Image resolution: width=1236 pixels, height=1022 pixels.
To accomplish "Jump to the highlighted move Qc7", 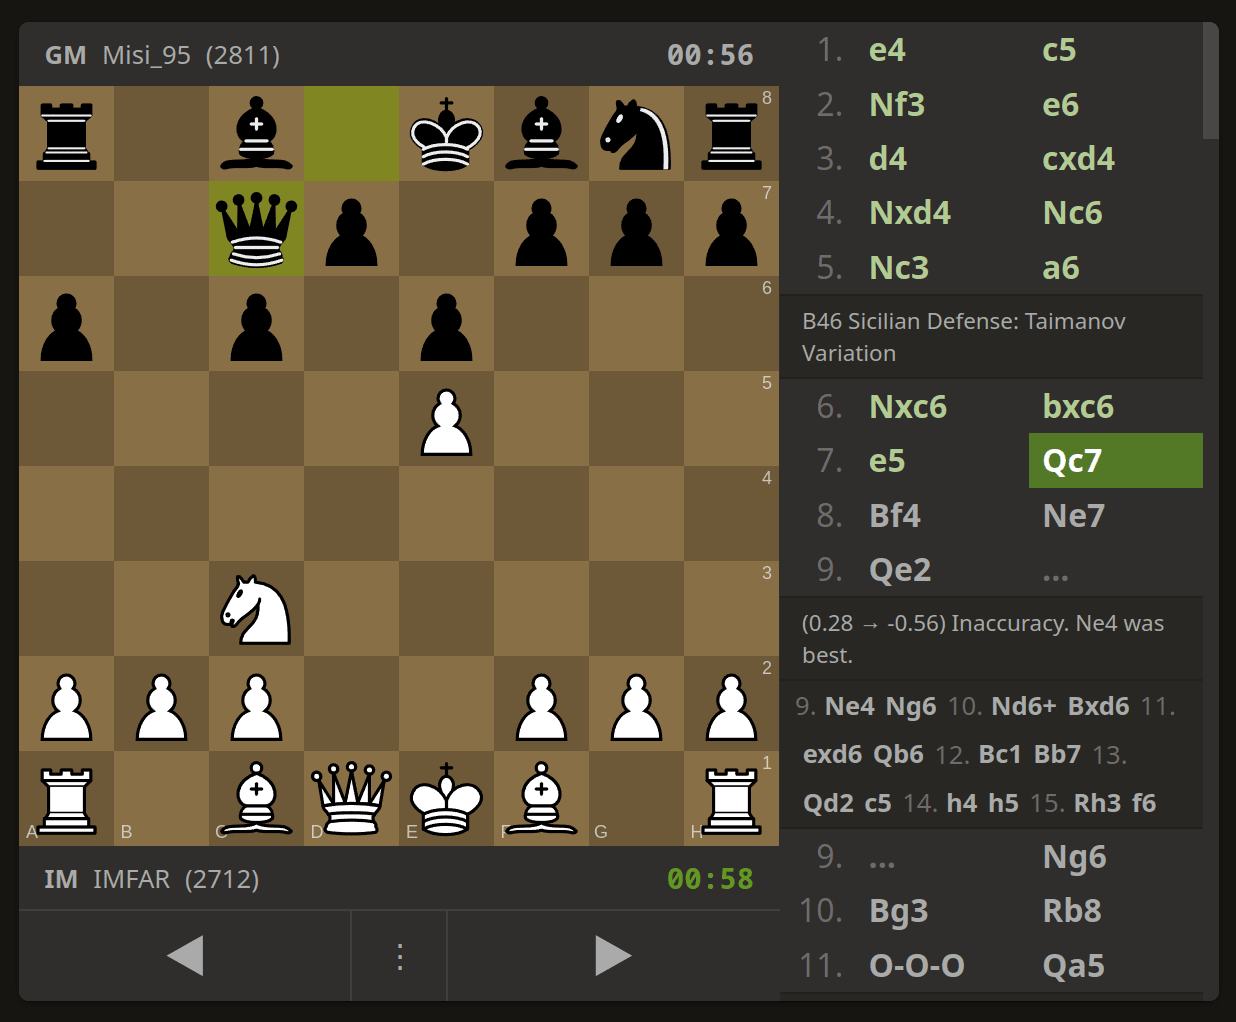I will [x=1115, y=460].
